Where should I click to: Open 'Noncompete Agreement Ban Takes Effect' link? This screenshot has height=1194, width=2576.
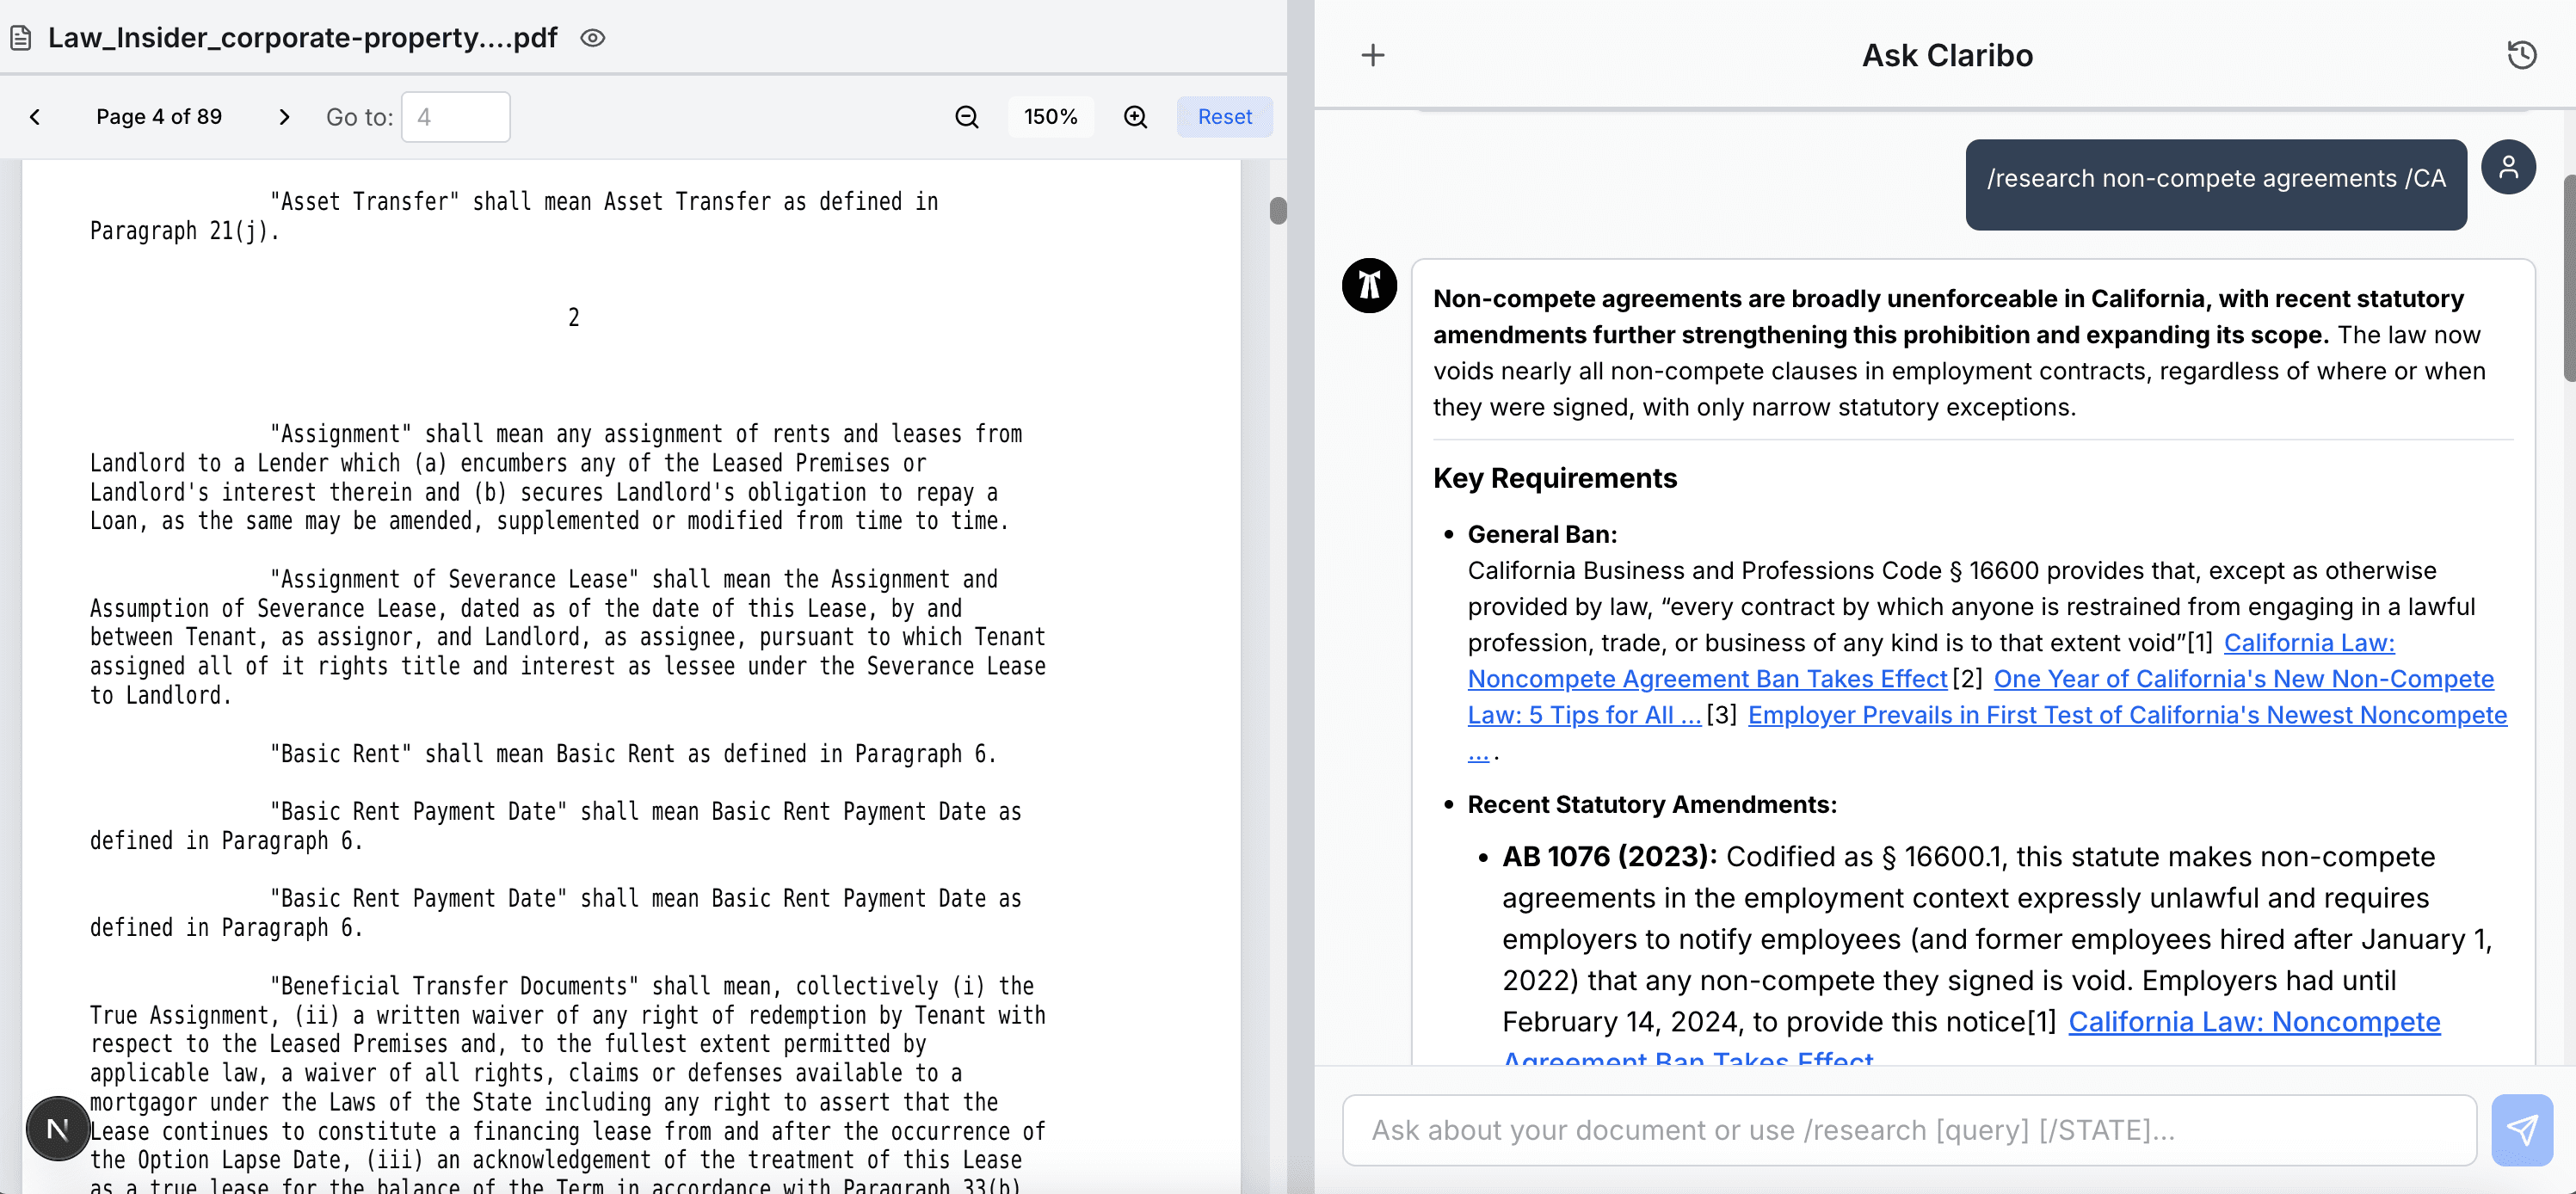point(1706,679)
